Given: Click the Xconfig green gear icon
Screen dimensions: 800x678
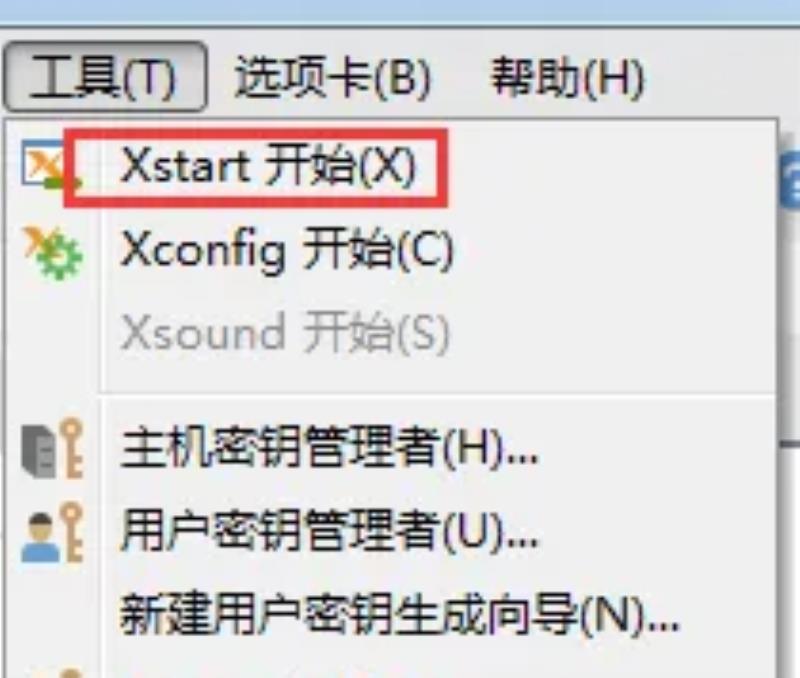Looking at the screenshot, I should (53, 253).
